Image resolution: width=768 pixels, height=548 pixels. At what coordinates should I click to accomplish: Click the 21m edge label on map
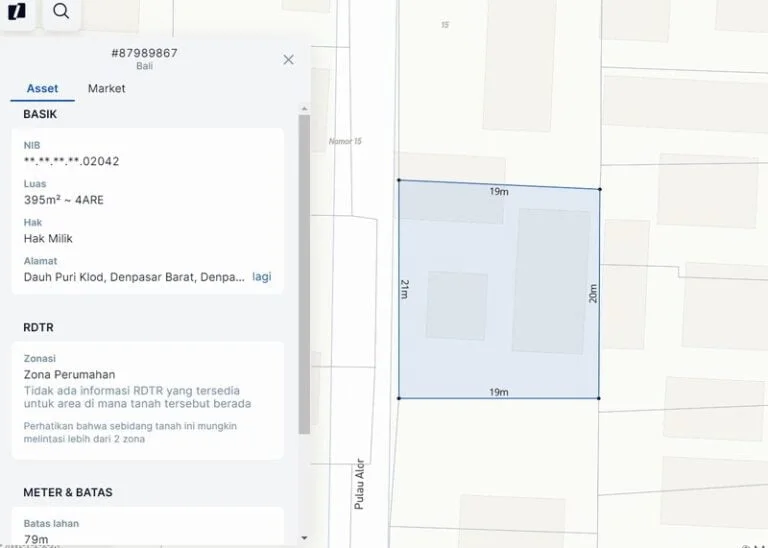click(405, 289)
